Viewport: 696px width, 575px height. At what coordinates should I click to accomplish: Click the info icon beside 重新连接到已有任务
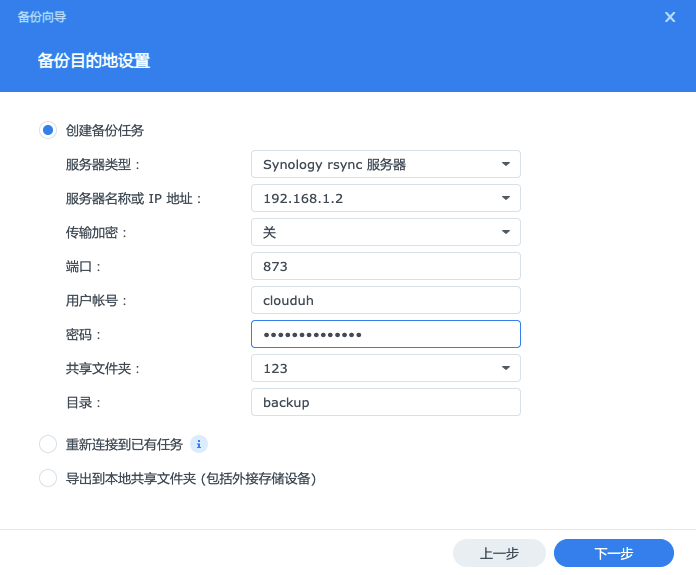[199, 444]
